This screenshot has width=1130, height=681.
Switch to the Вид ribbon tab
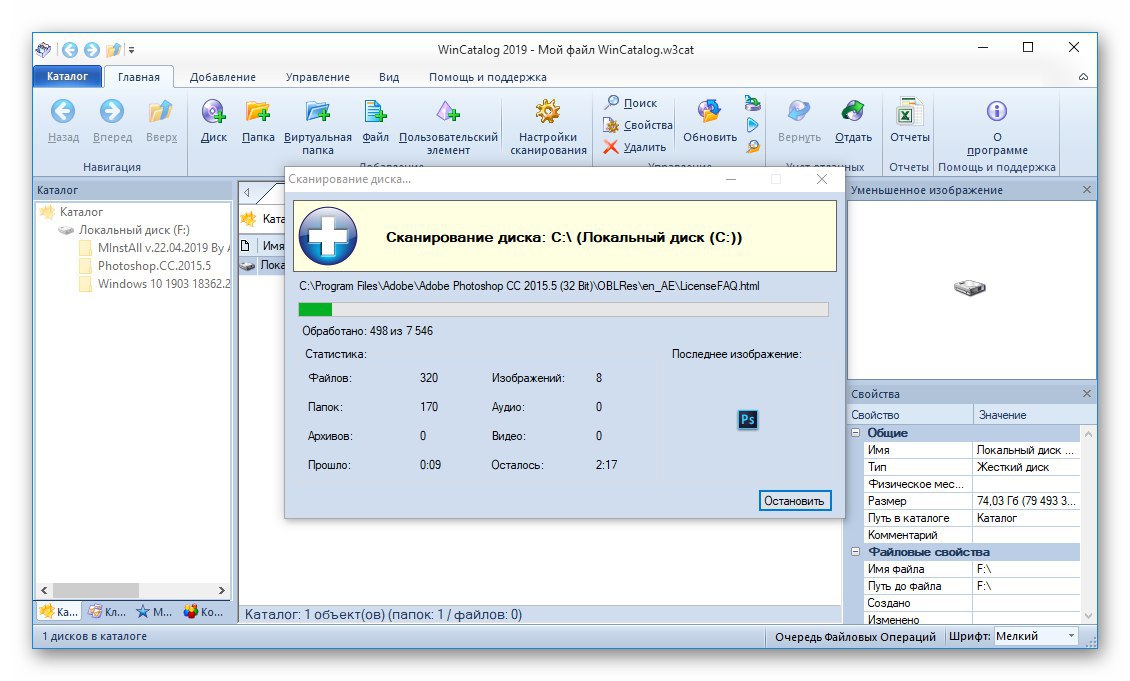click(x=389, y=77)
